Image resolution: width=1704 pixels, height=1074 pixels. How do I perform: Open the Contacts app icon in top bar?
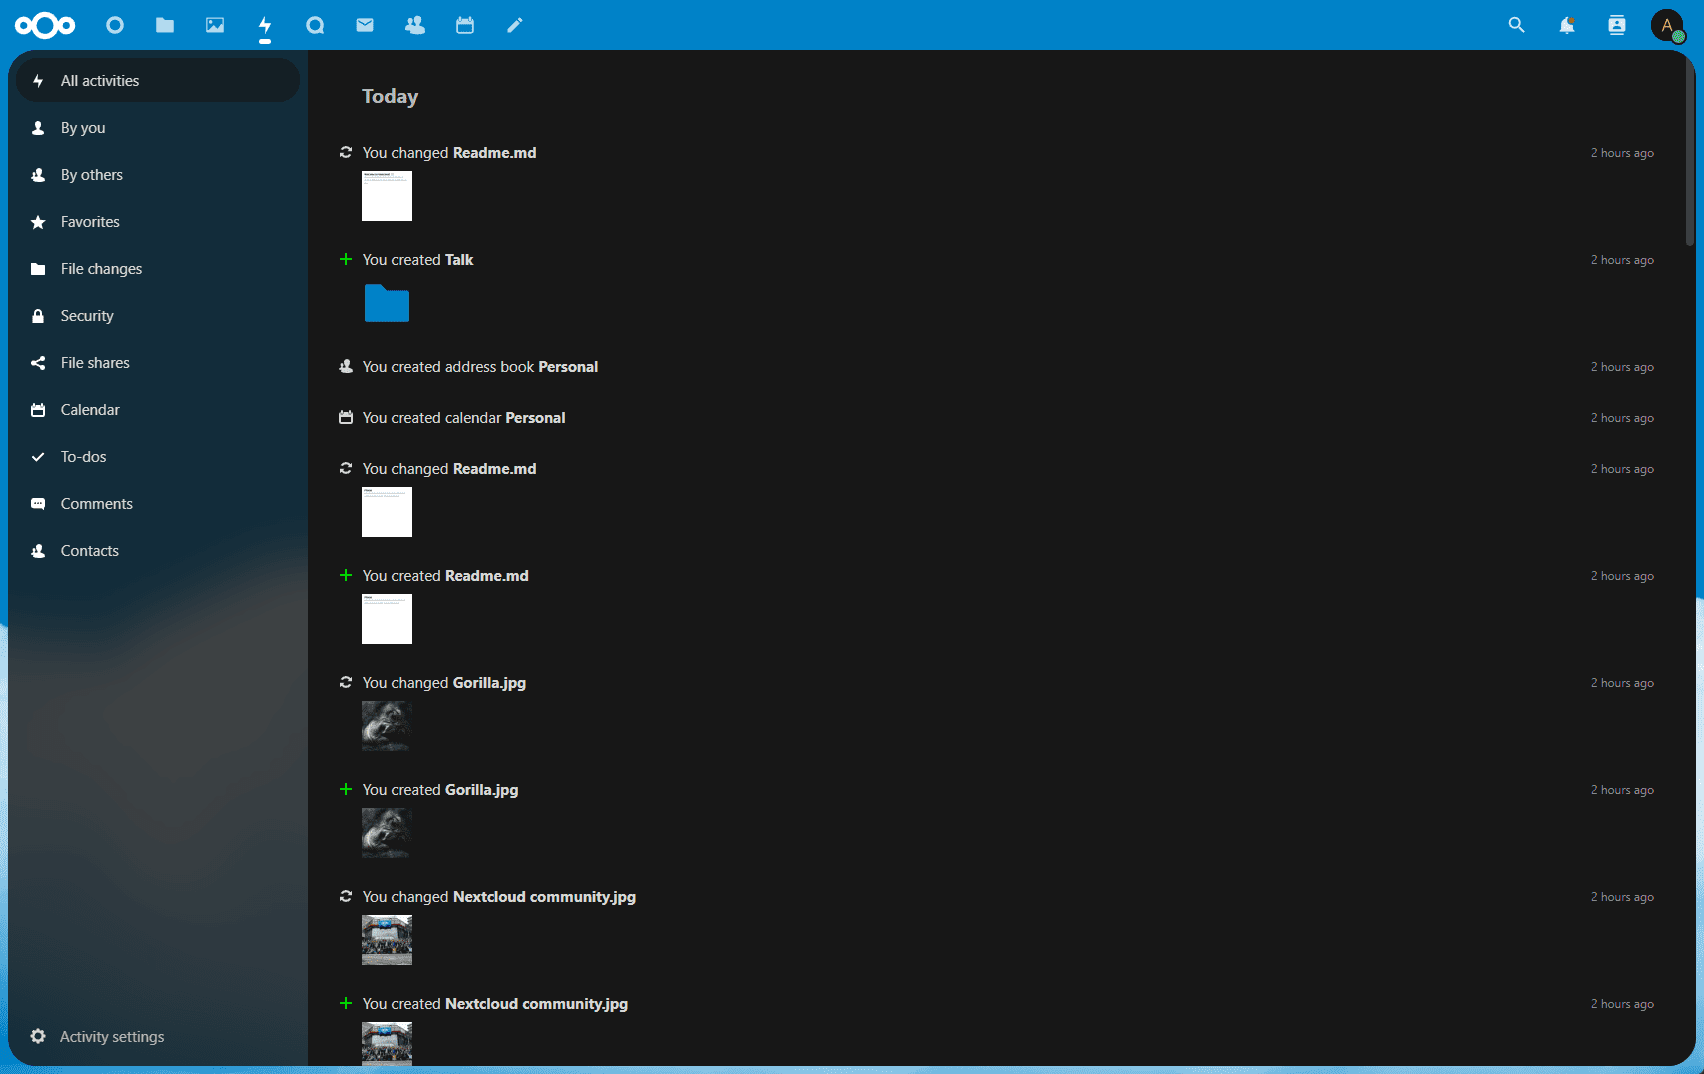click(415, 25)
